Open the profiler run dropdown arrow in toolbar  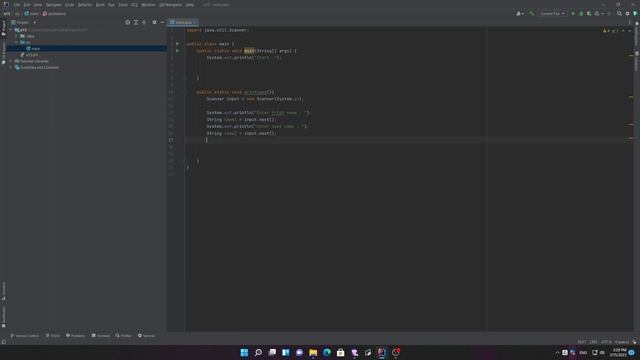tap(603, 13)
